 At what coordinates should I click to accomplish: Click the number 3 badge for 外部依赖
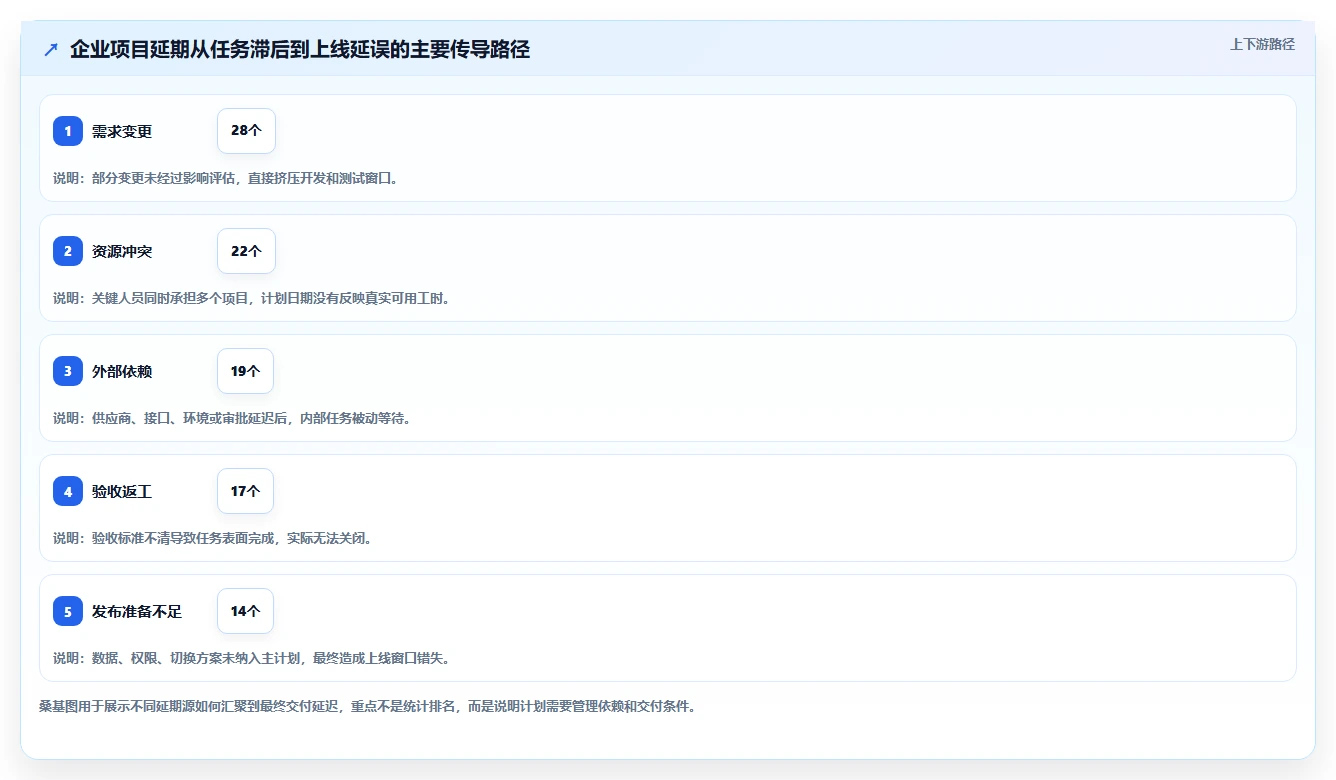point(68,371)
